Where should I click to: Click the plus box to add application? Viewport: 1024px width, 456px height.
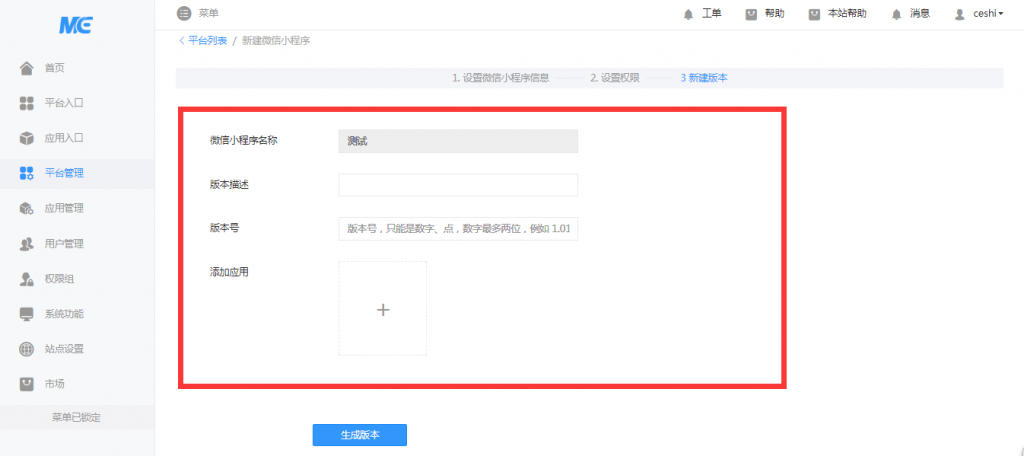coord(382,309)
